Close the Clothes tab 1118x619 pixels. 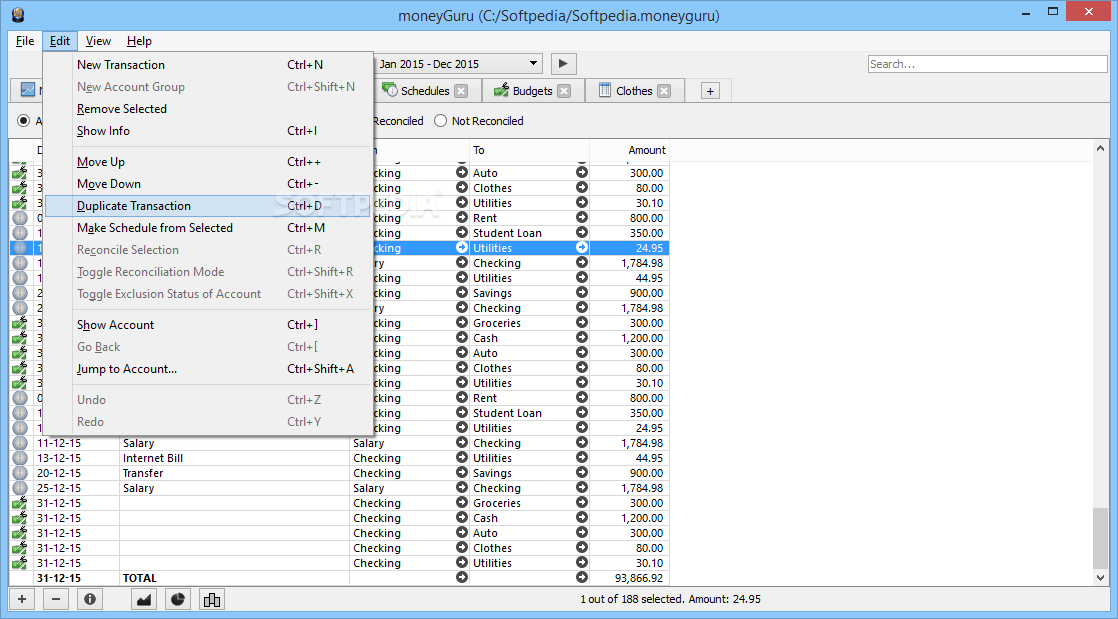click(x=664, y=91)
